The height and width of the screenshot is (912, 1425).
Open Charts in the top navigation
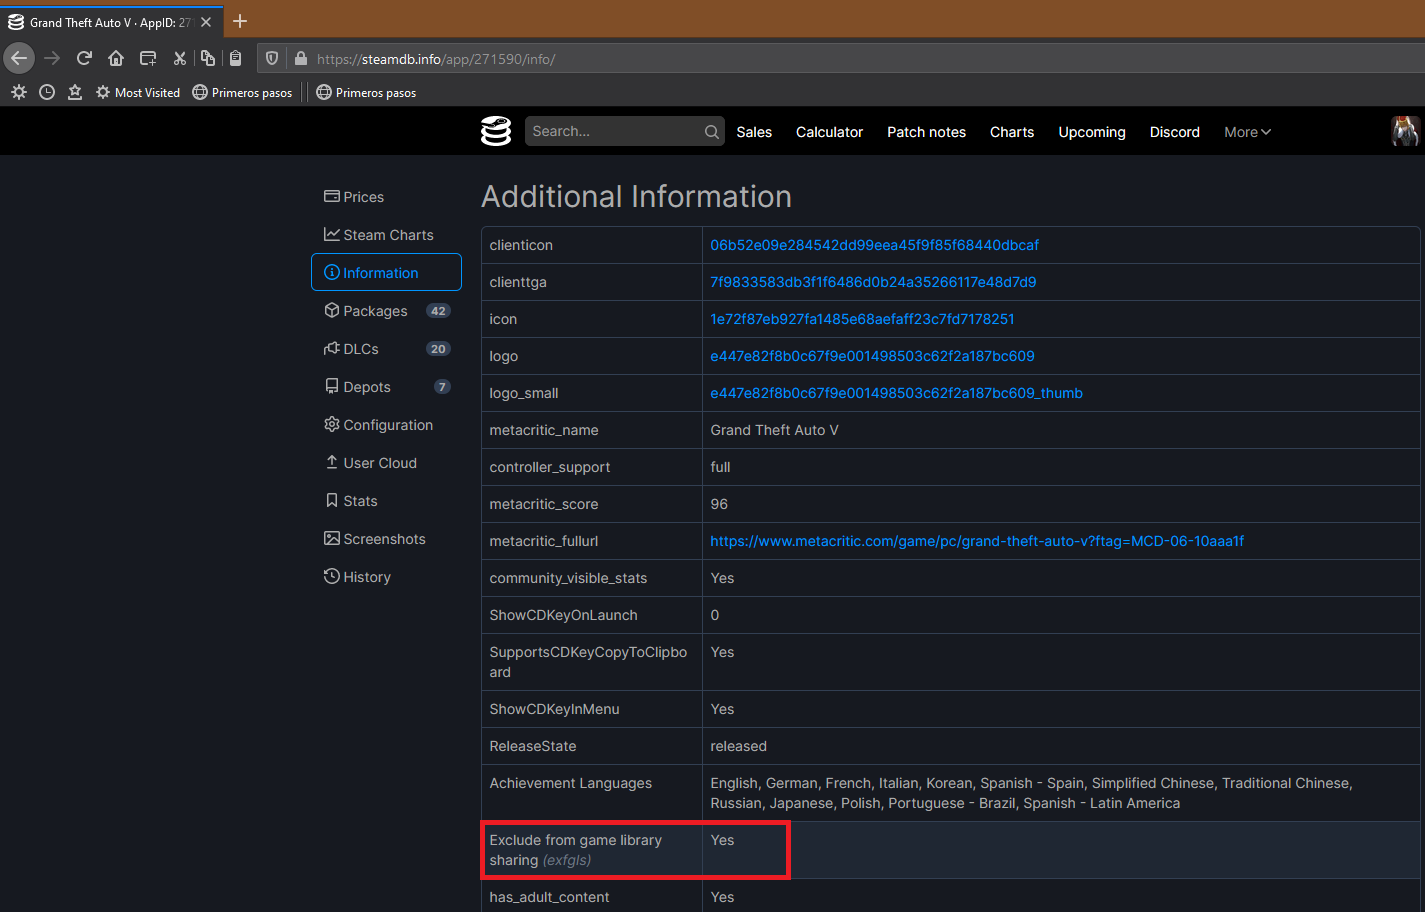(x=1012, y=132)
